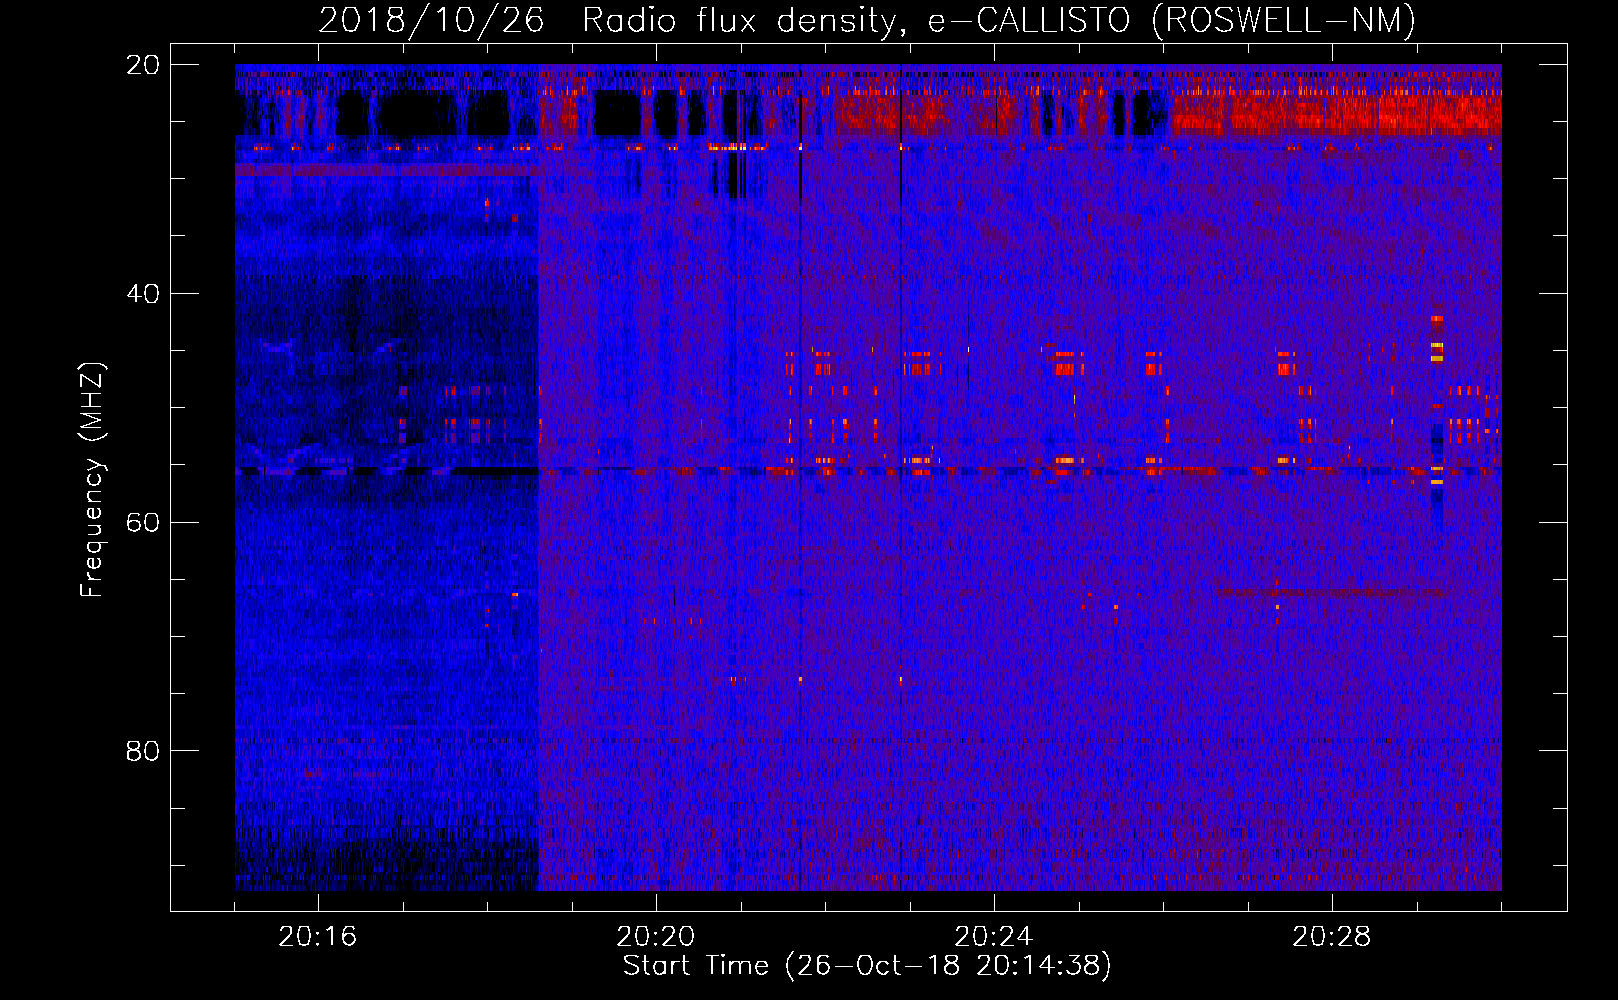The height and width of the screenshot is (1000, 1618).
Task: Click the 'Frequency (MHZ)' axis label
Action: tap(92, 480)
